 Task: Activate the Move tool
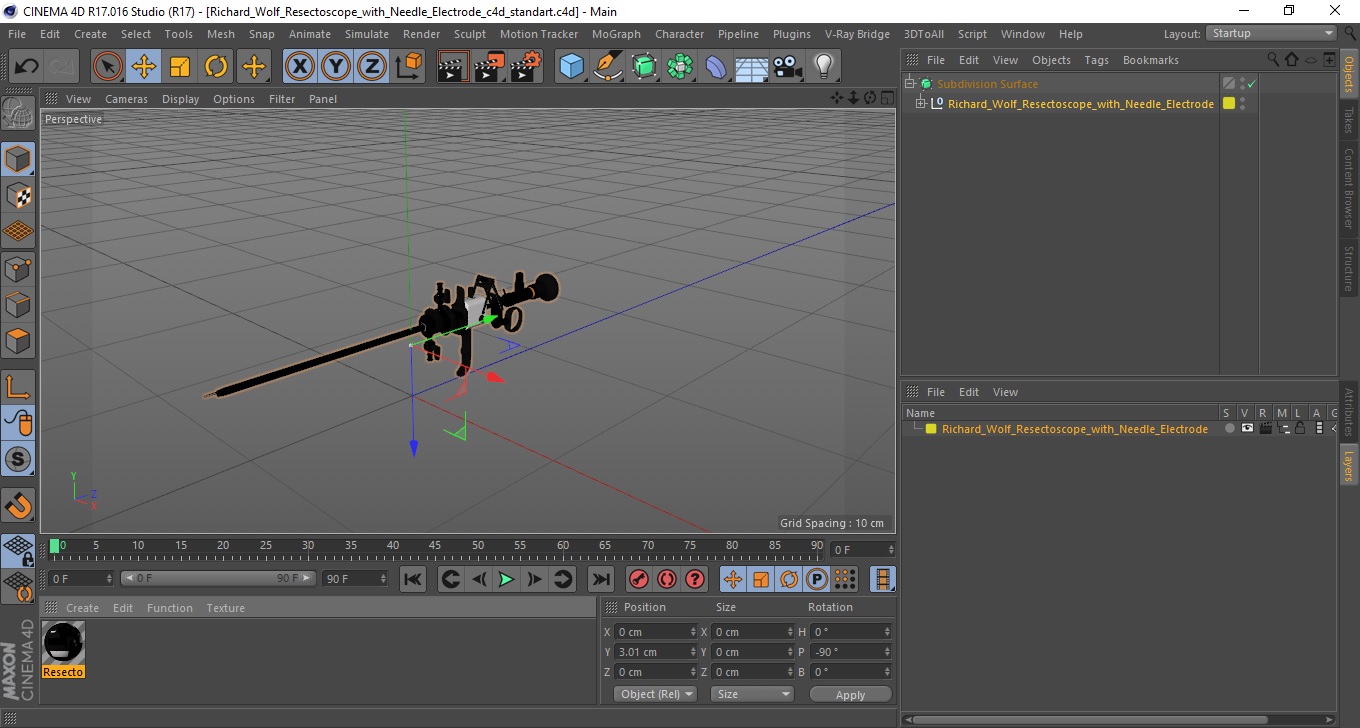coord(144,67)
